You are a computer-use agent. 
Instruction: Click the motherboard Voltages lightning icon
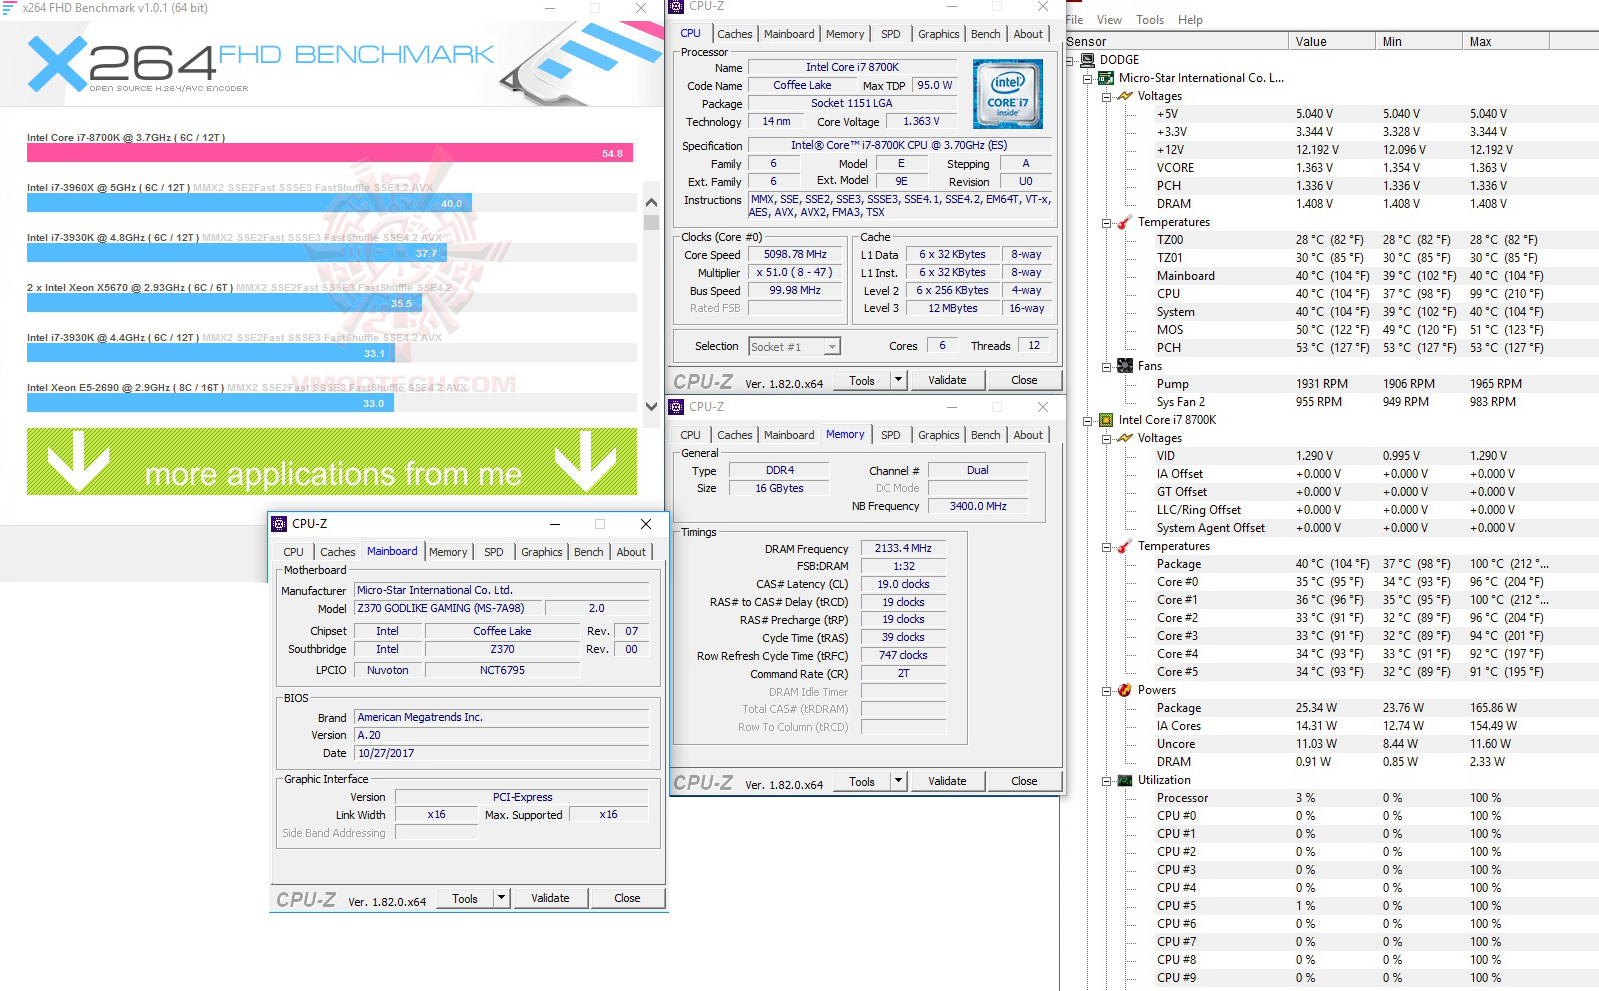(x=1124, y=96)
